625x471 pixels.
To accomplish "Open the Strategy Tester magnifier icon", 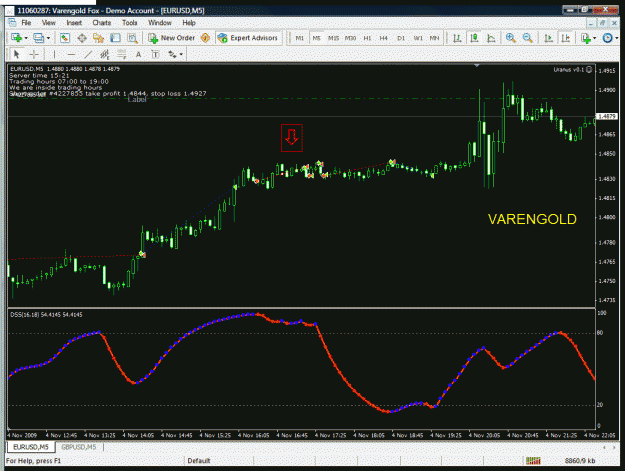I will click(132, 38).
